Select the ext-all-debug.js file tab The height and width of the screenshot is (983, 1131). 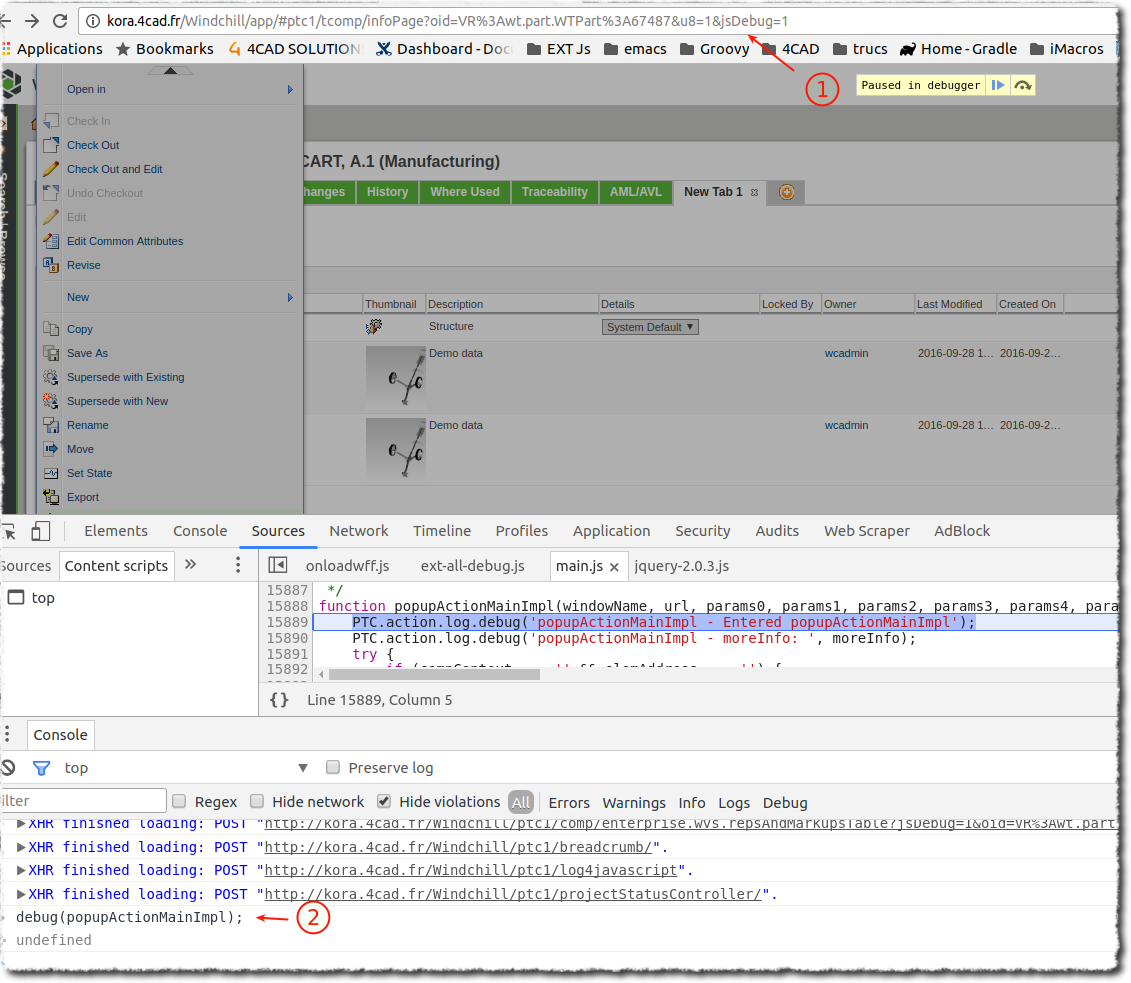[472, 566]
